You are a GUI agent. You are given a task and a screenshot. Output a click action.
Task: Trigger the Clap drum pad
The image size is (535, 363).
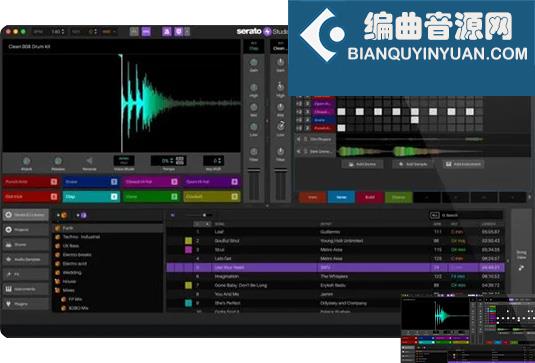tap(91, 197)
